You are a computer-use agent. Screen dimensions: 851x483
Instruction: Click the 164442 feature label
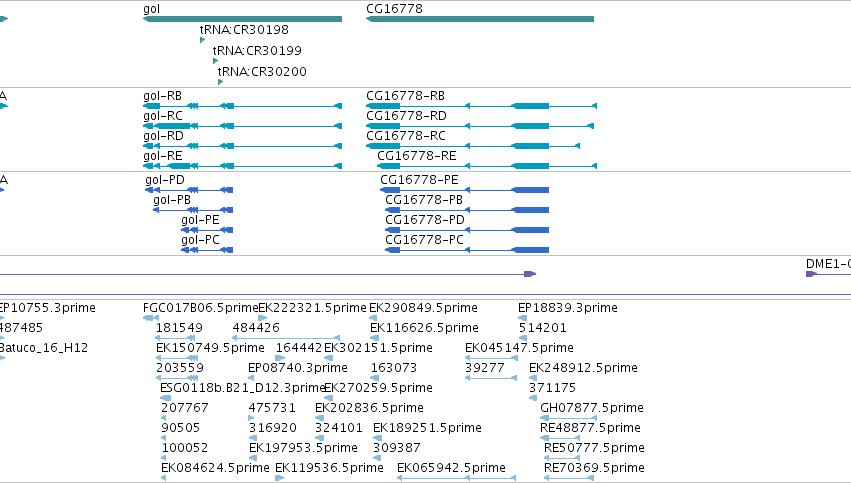(x=299, y=348)
